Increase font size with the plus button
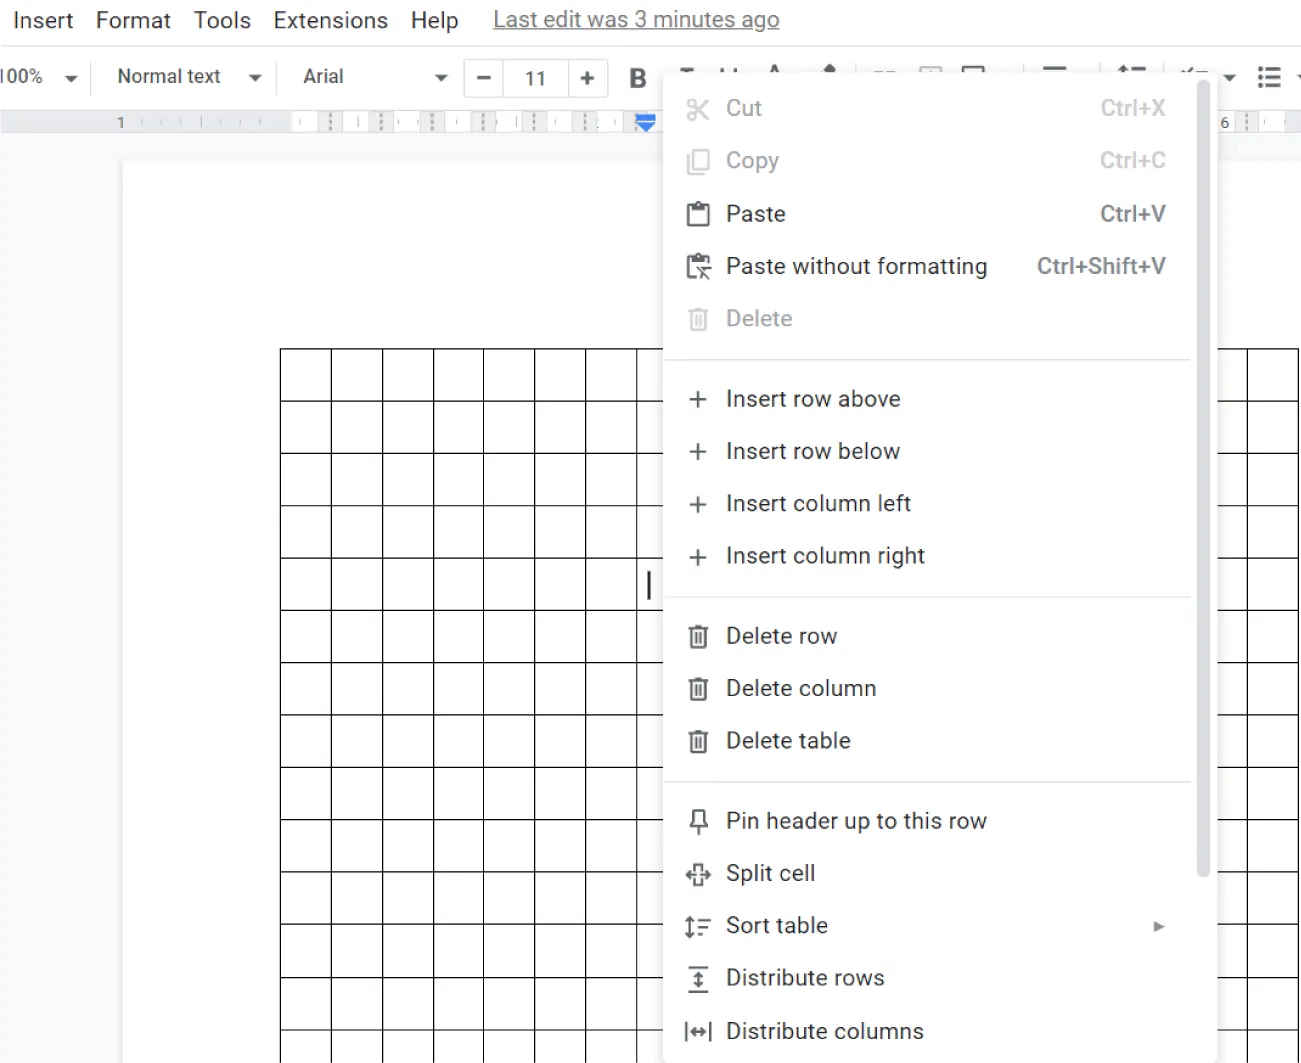The image size is (1301, 1063). pyautogui.click(x=588, y=77)
